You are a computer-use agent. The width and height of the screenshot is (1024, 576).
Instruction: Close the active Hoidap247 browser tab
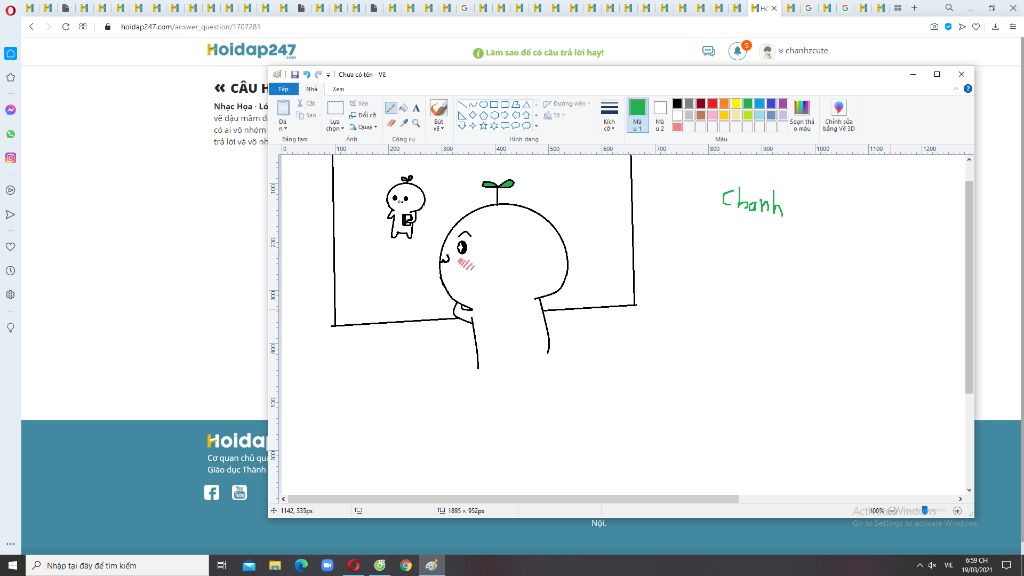click(x=774, y=8)
